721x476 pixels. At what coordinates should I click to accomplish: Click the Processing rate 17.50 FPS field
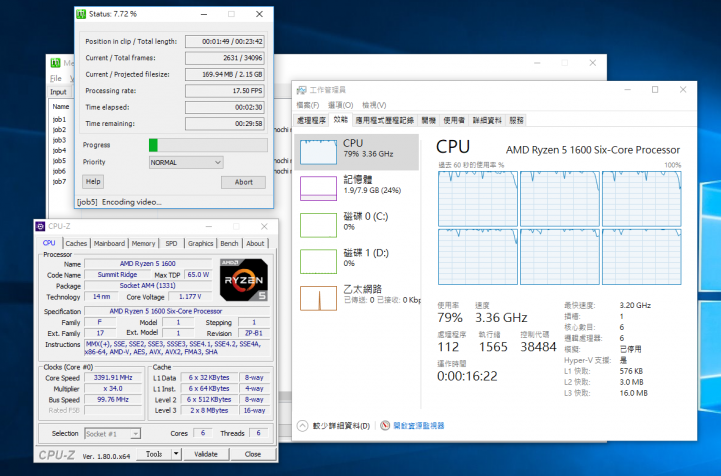[225, 91]
